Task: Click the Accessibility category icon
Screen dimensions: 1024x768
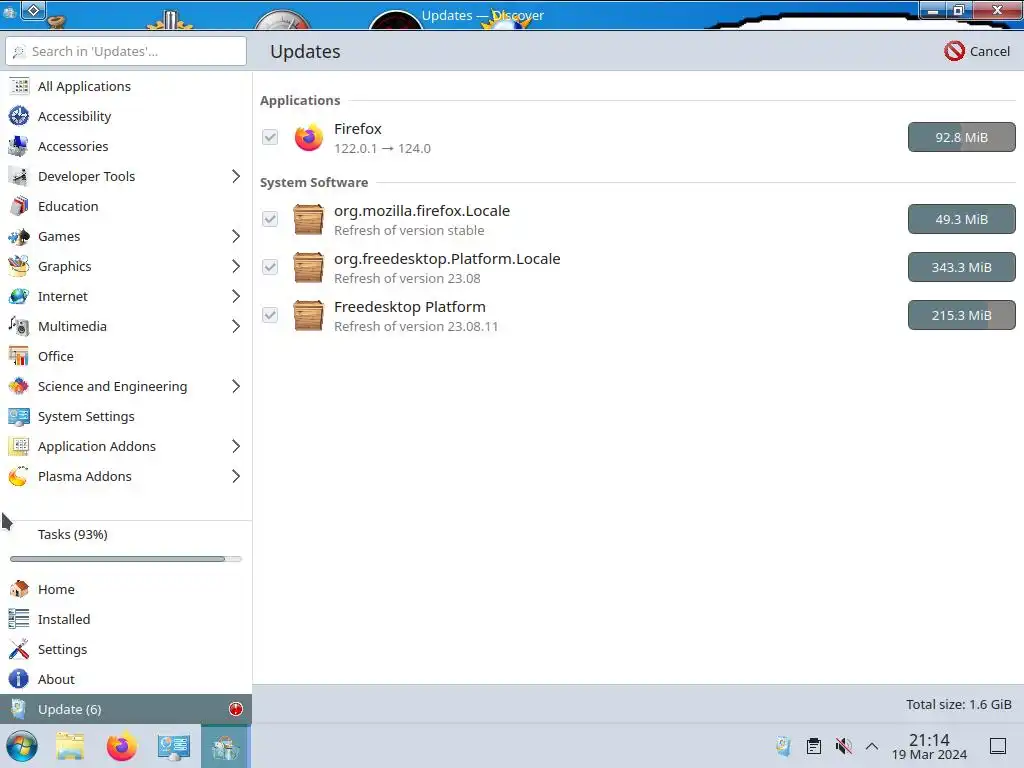Action: [x=19, y=116]
